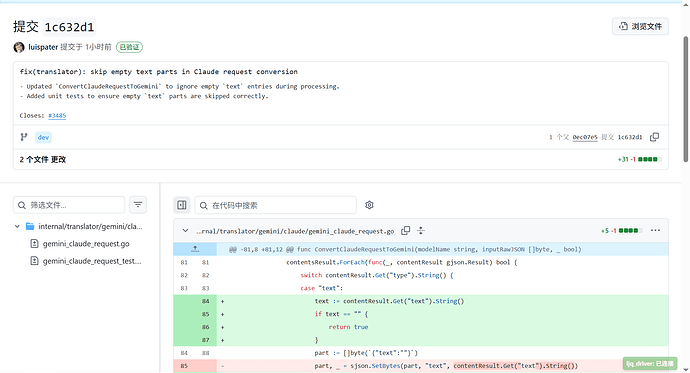Open the diff file's three-dot menu
This screenshot has width=690, height=373.
click(x=655, y=230)
